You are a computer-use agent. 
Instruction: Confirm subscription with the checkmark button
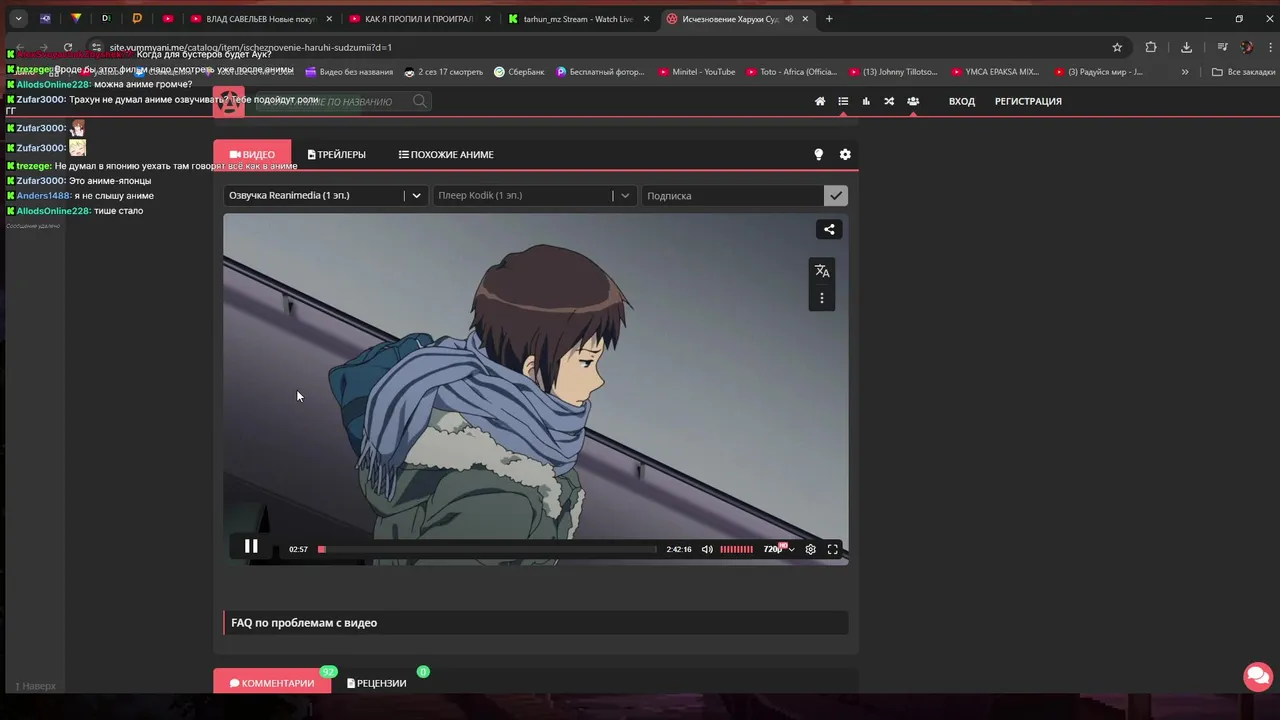pyautogui.click(x=836, y=196)
